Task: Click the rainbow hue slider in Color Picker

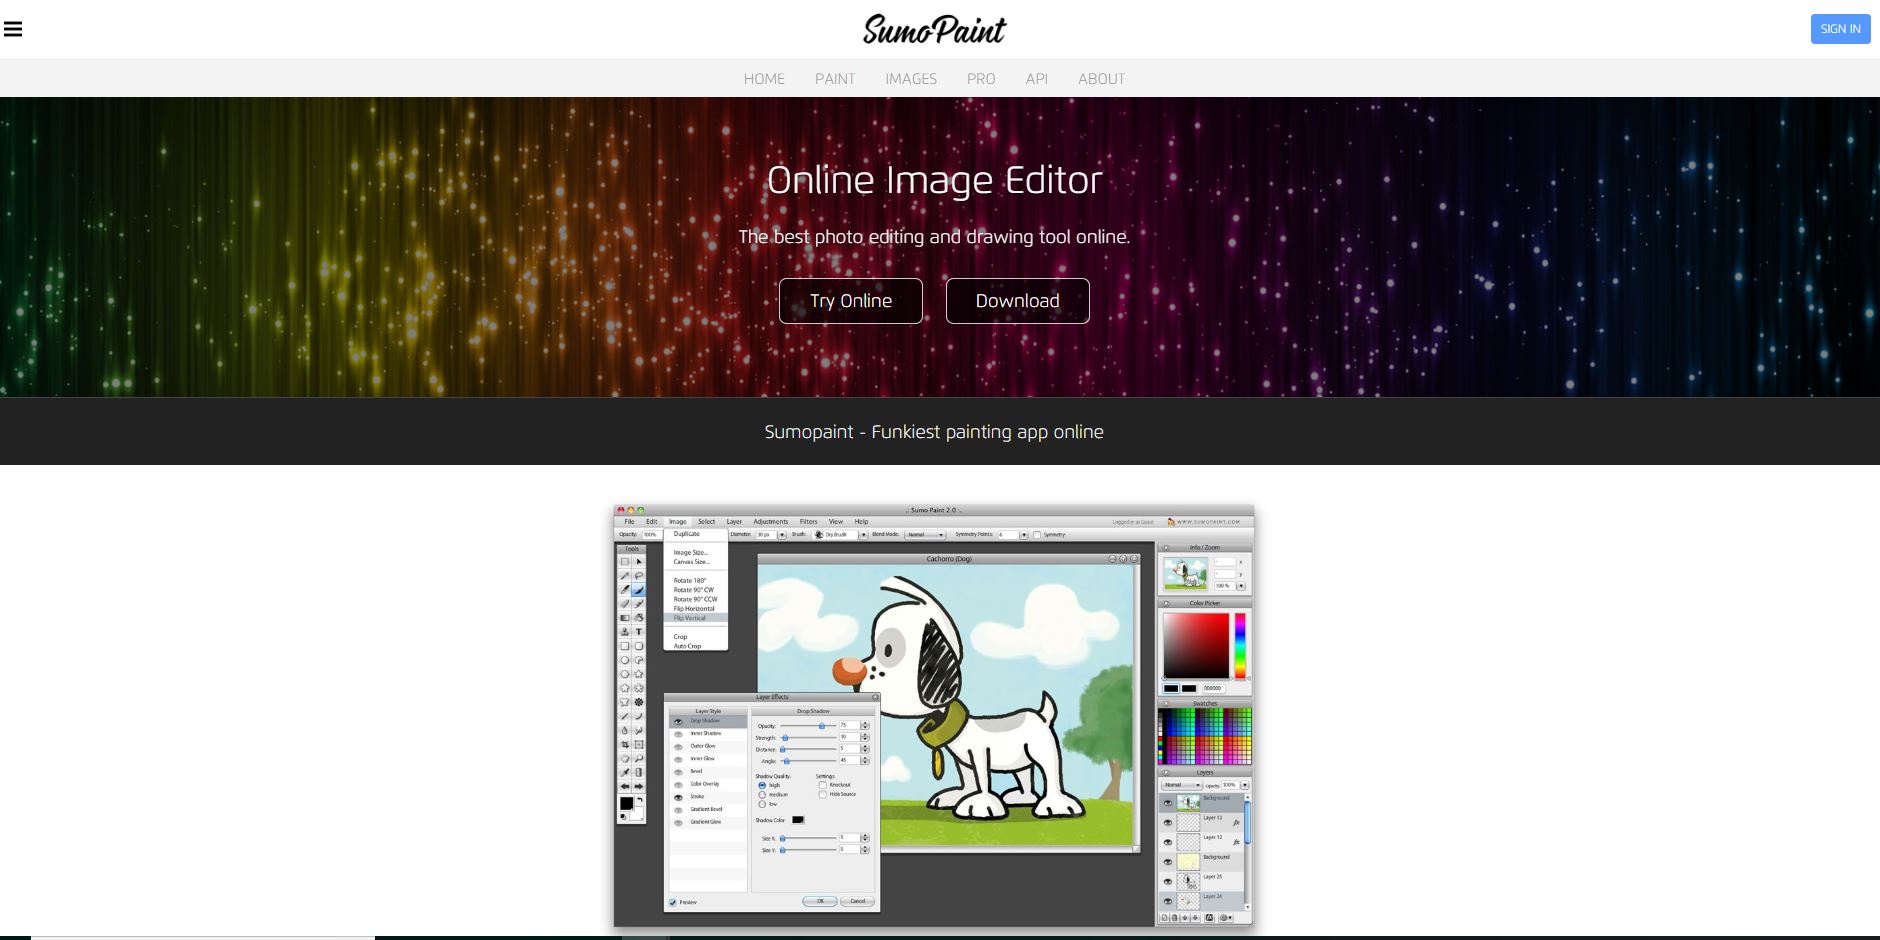Action: (x=1240, y=646)
